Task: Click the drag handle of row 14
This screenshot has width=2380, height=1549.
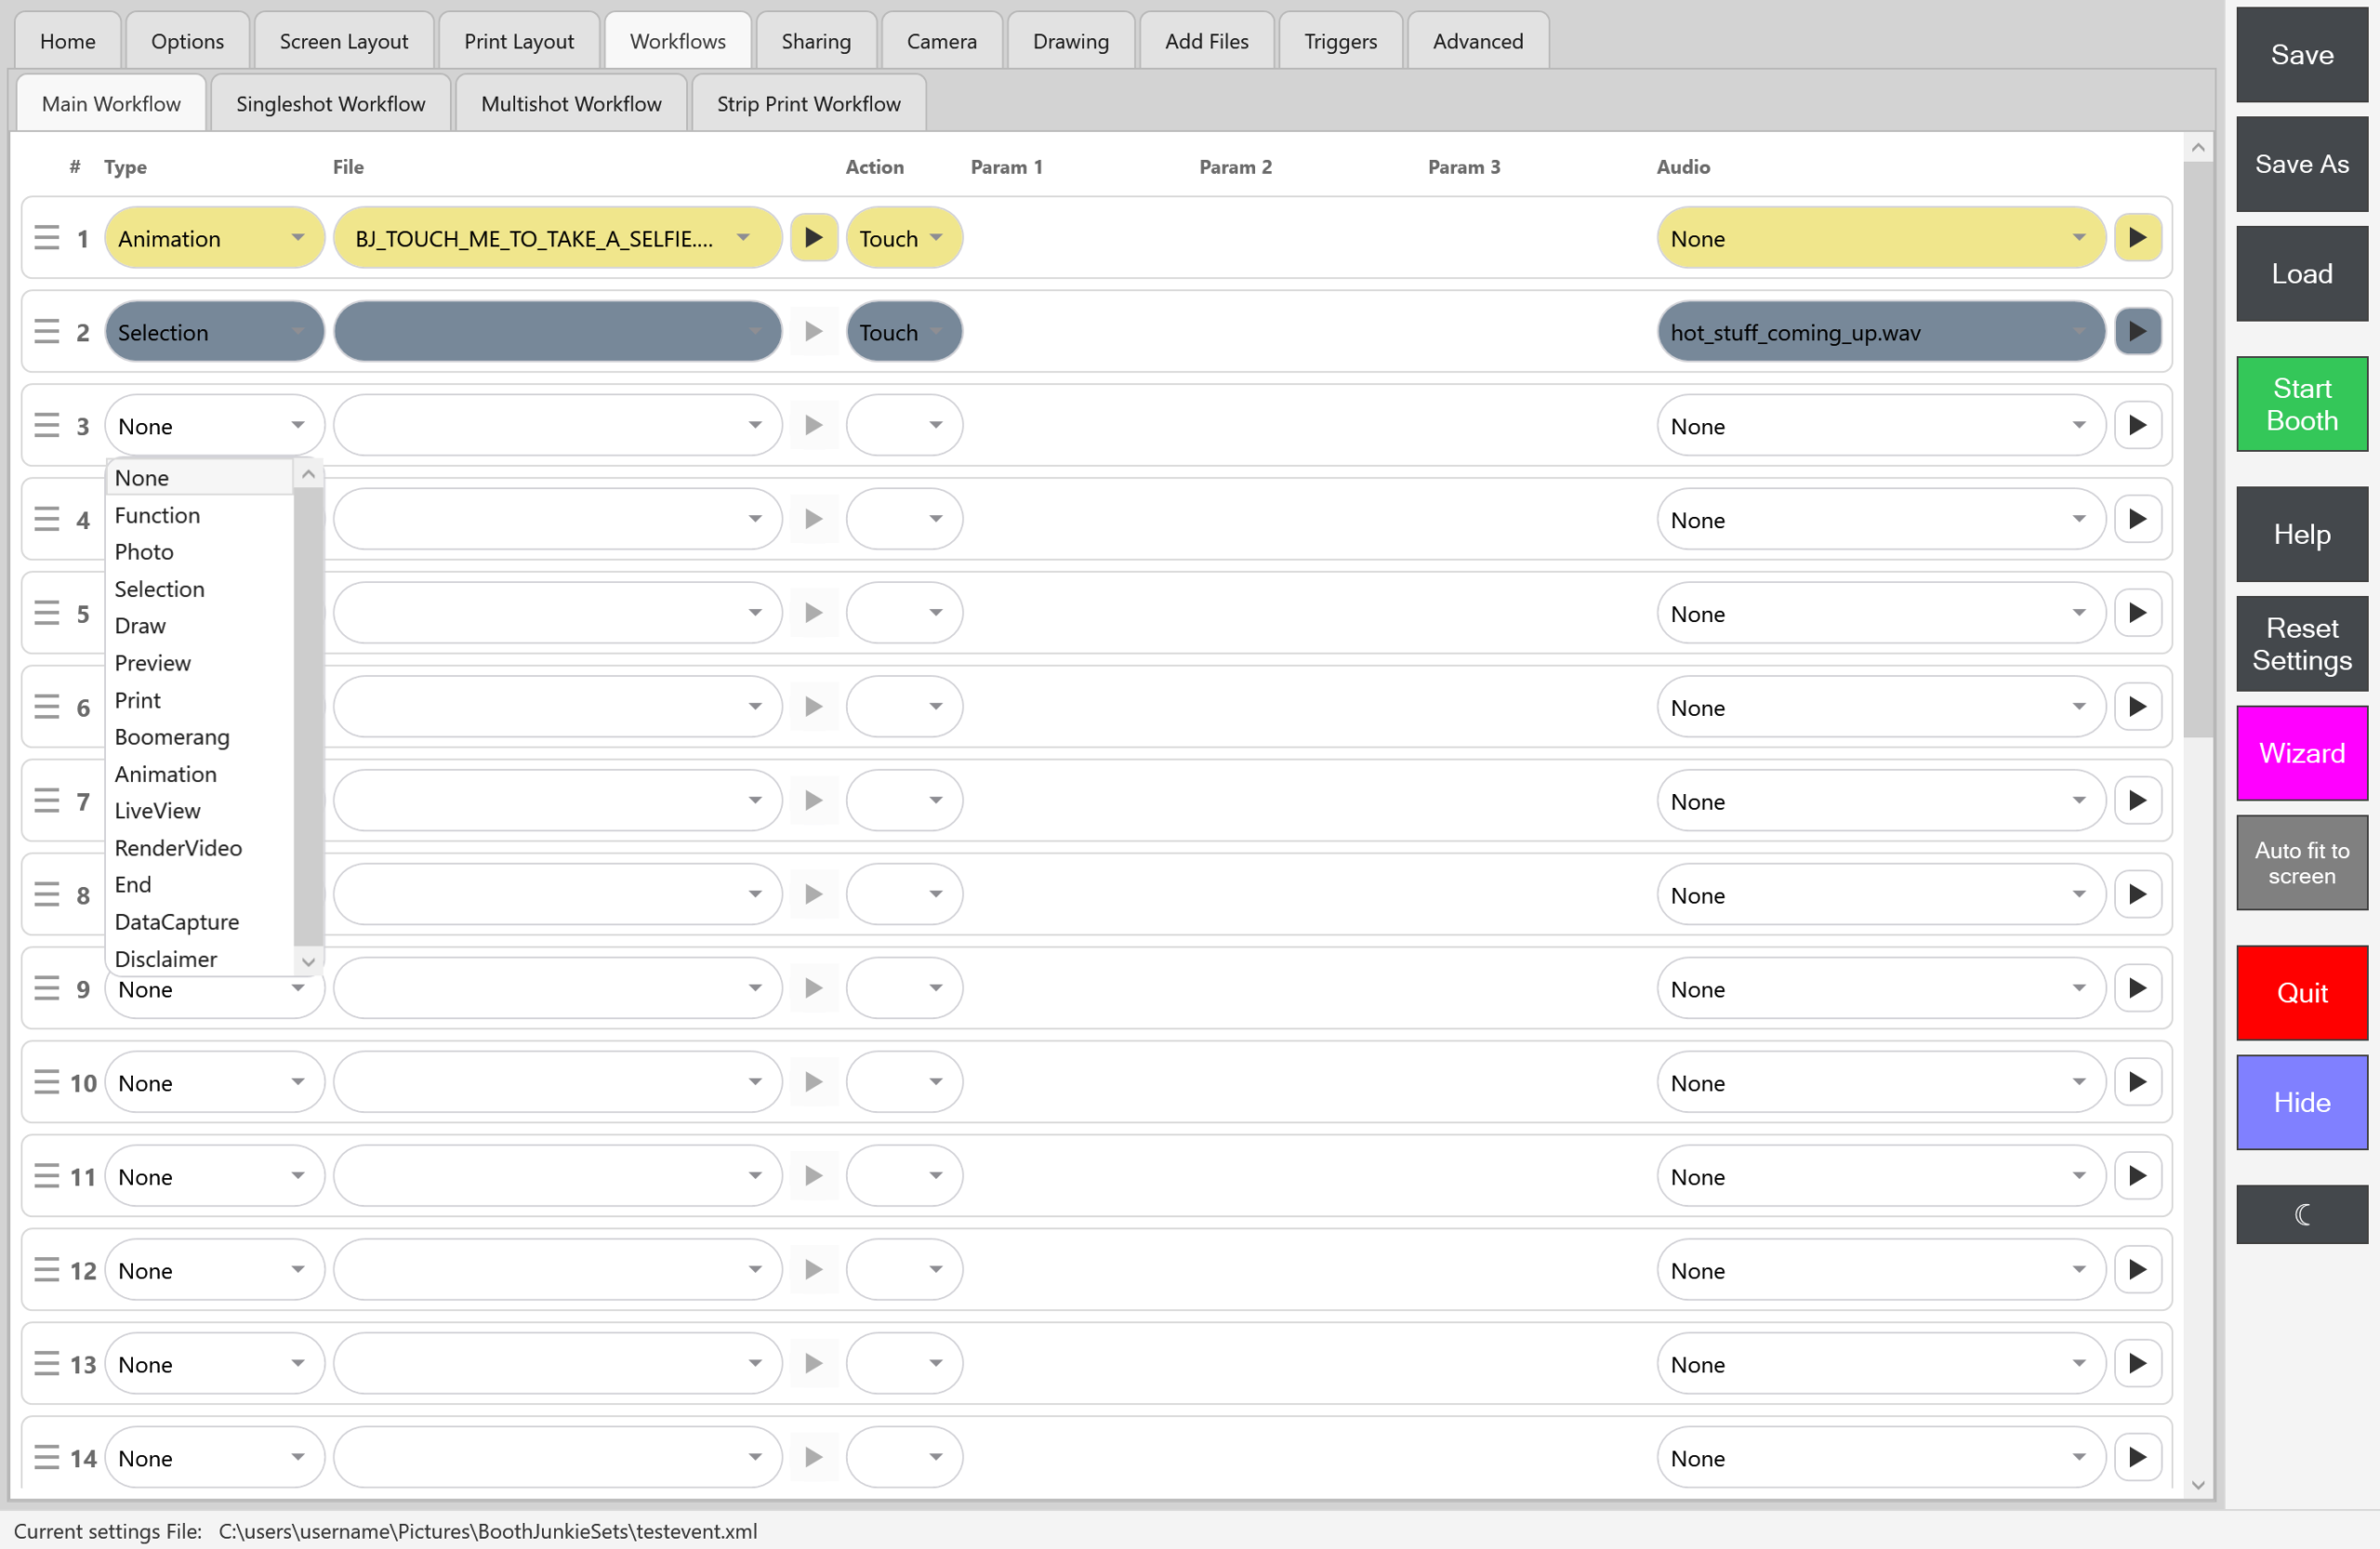Action: click(47, 1458)
